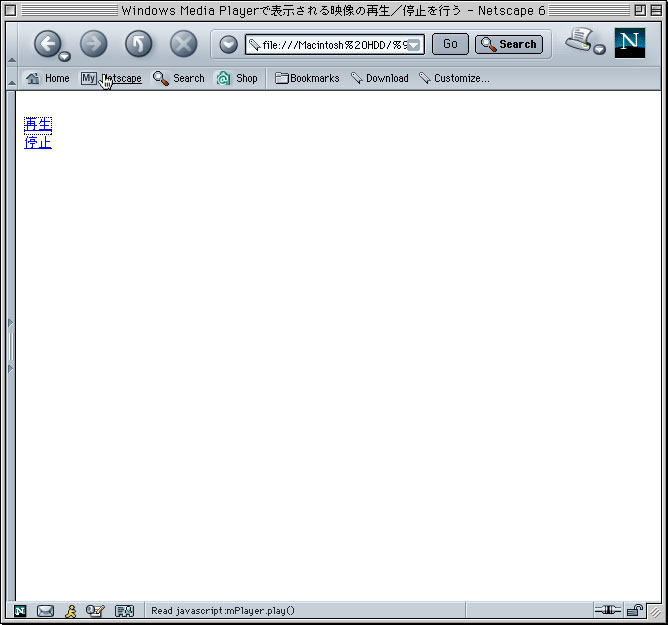Open the Download toolbar bookmark

click(x=380, y=78)
